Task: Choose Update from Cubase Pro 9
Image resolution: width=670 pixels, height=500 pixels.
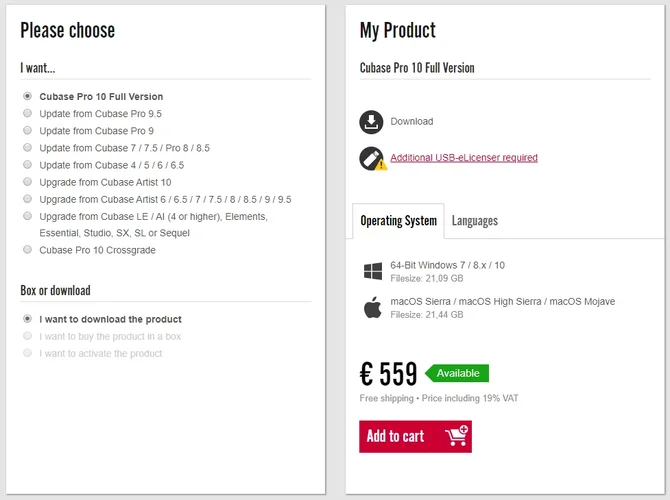Action: pyautogui.click(x=27, y=131)
